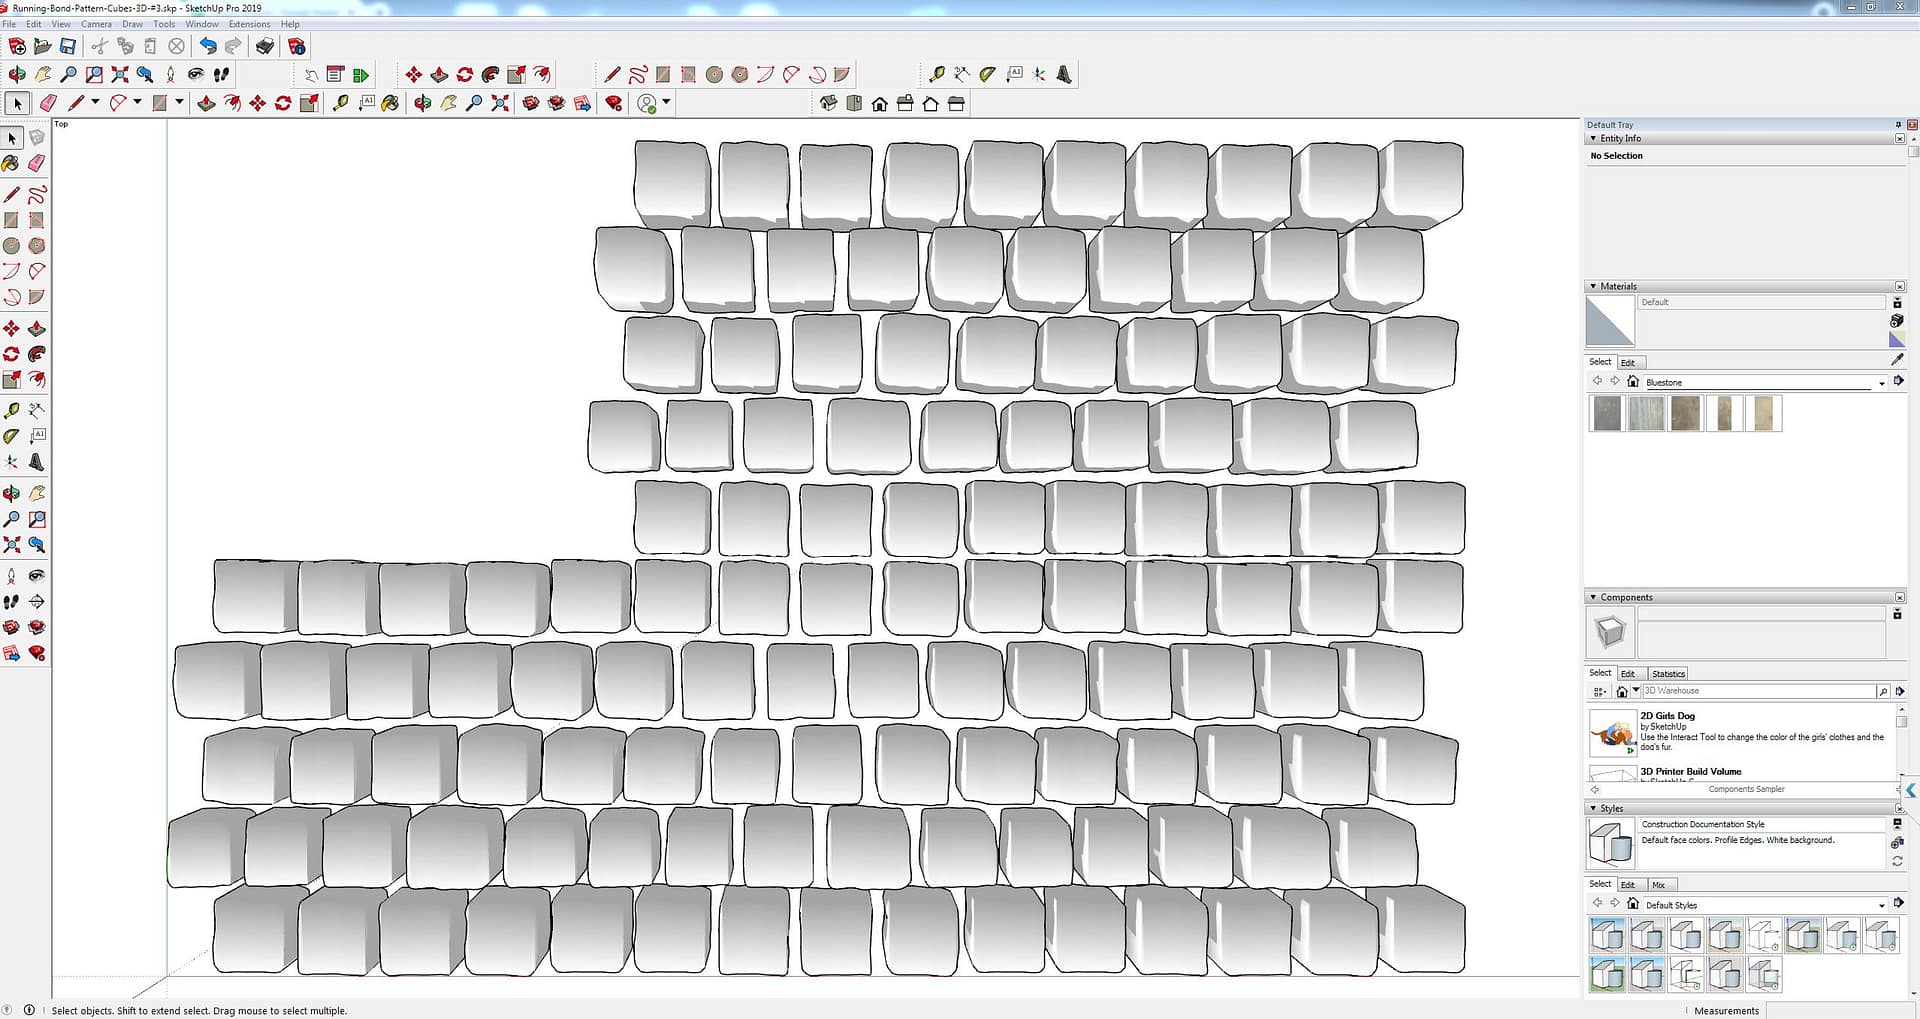
Task: Click the Save file icon
Action: pyautogui.click(x=68, y=46)
